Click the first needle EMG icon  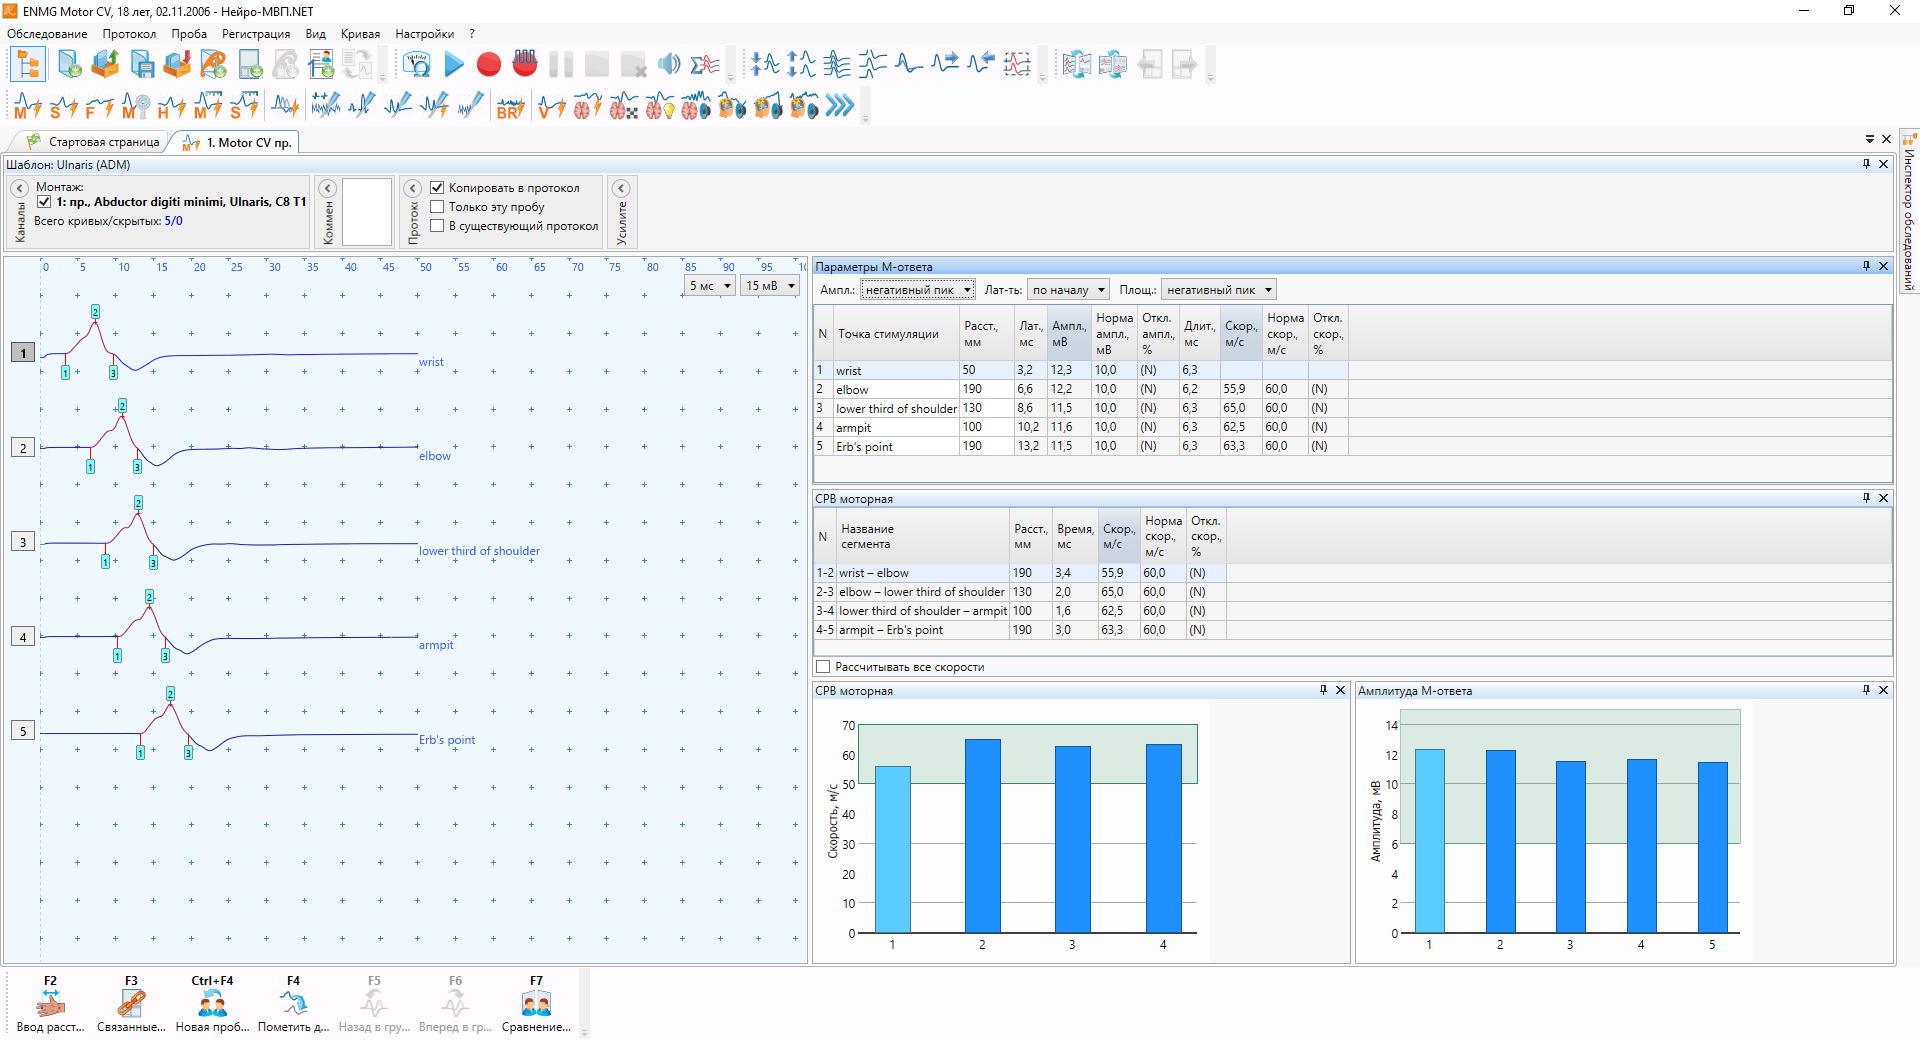tap(326, 106)
